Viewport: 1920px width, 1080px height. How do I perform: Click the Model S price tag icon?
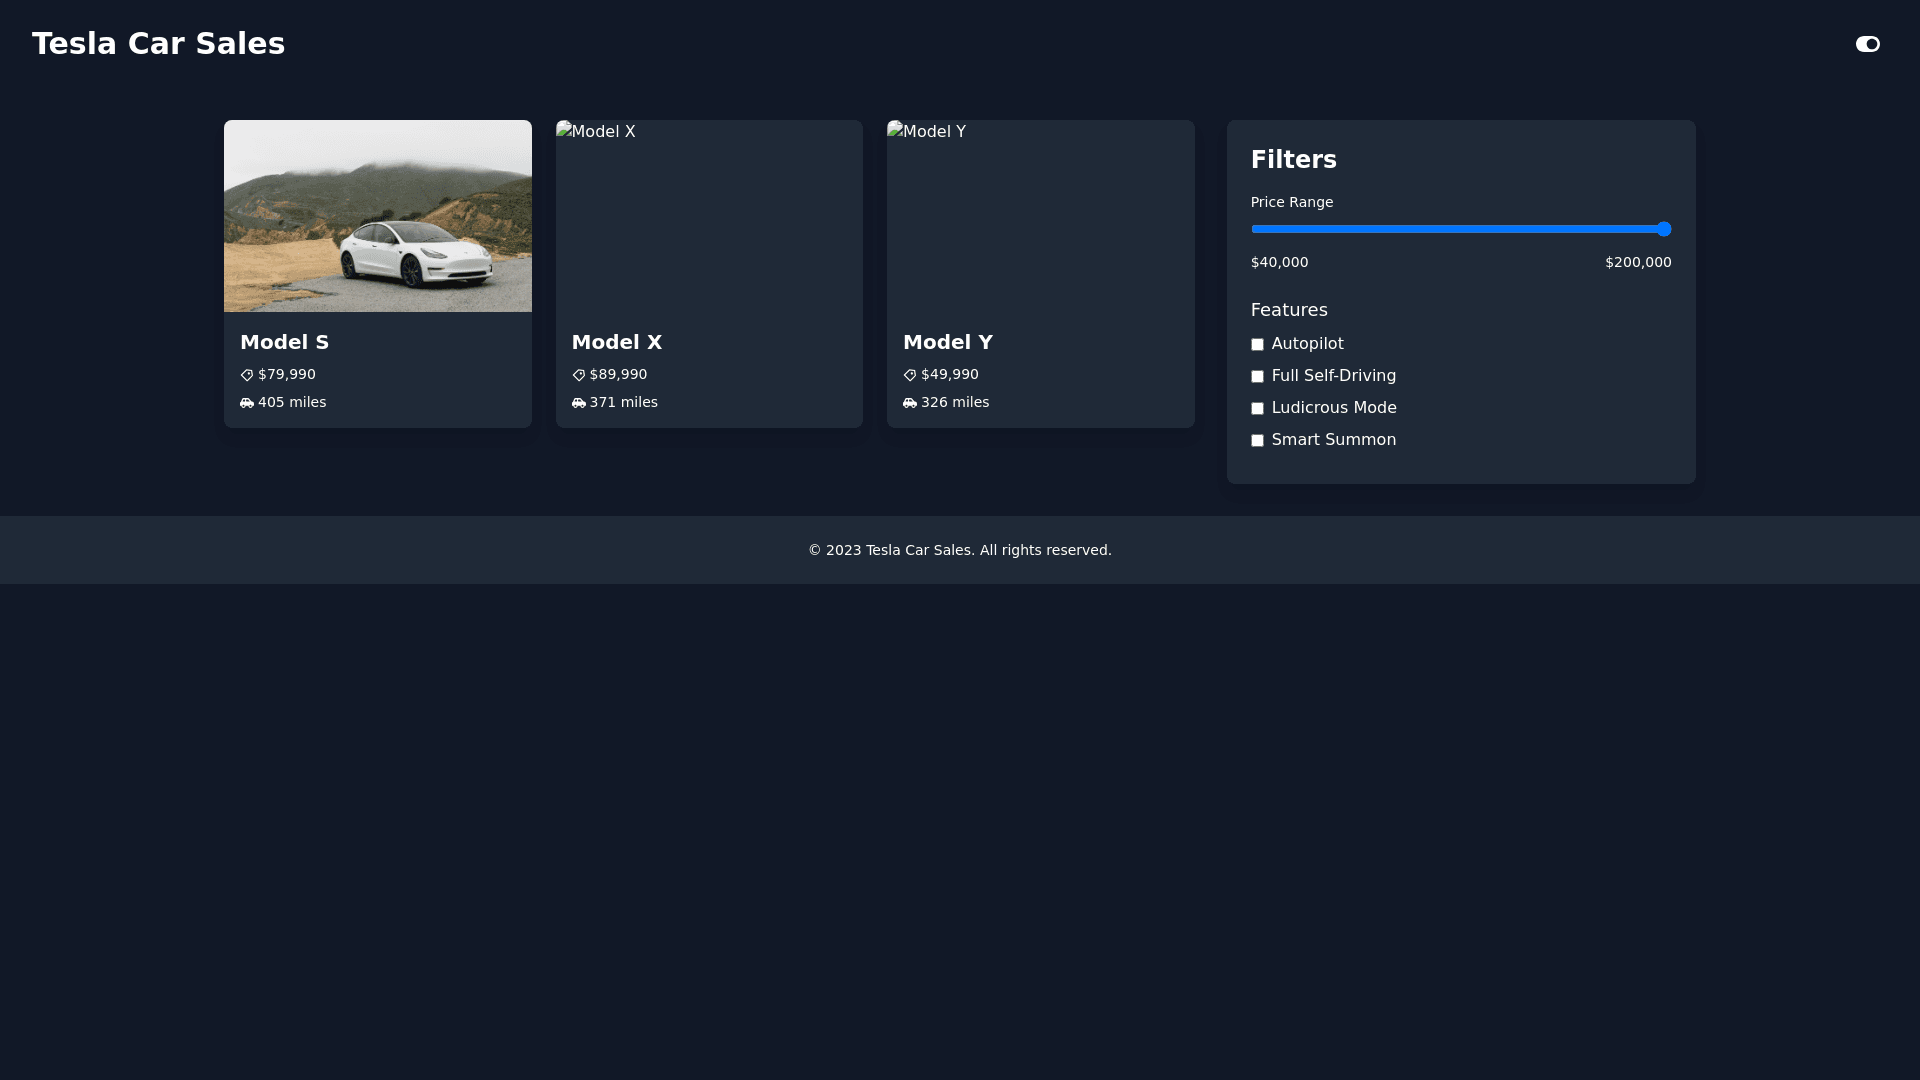[247, 375]
